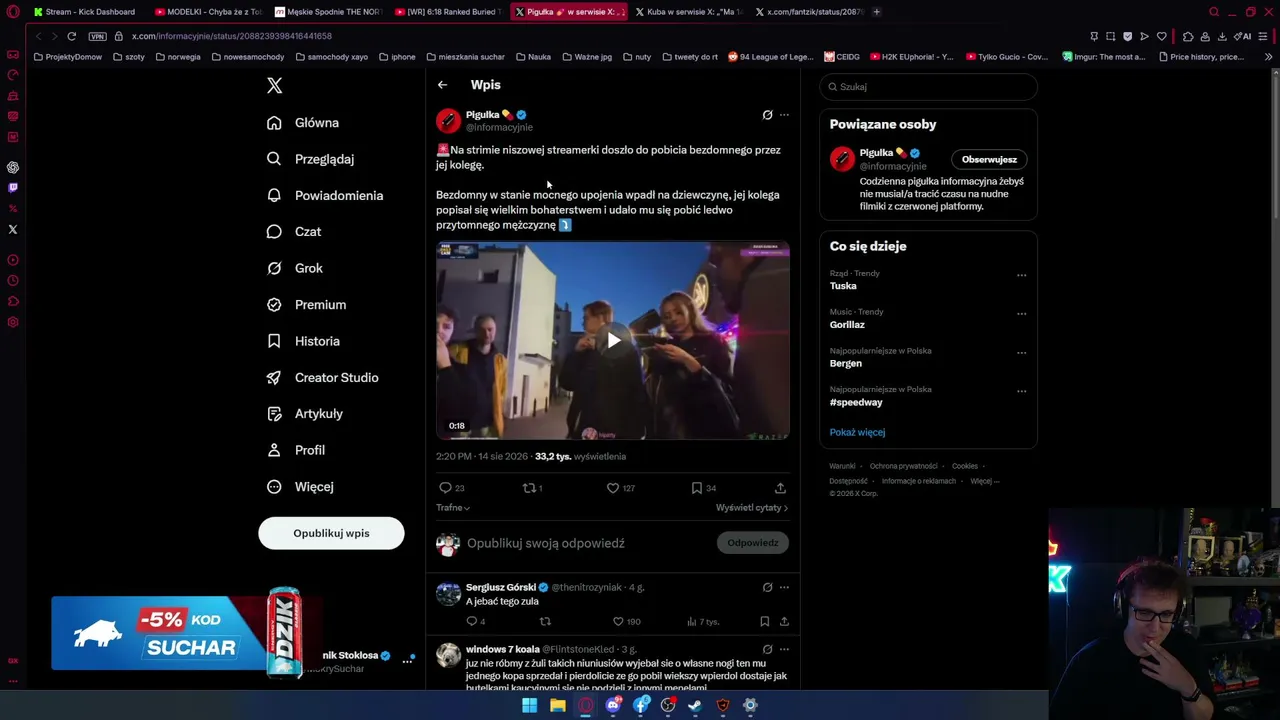
Task: Play the embedded video
Action: (x=613, y=340)
